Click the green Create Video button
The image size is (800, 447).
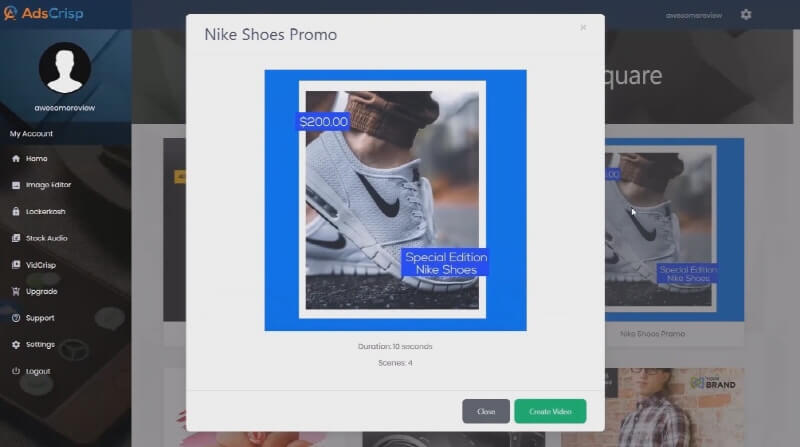pyautogui.click(x=550, y=411)
